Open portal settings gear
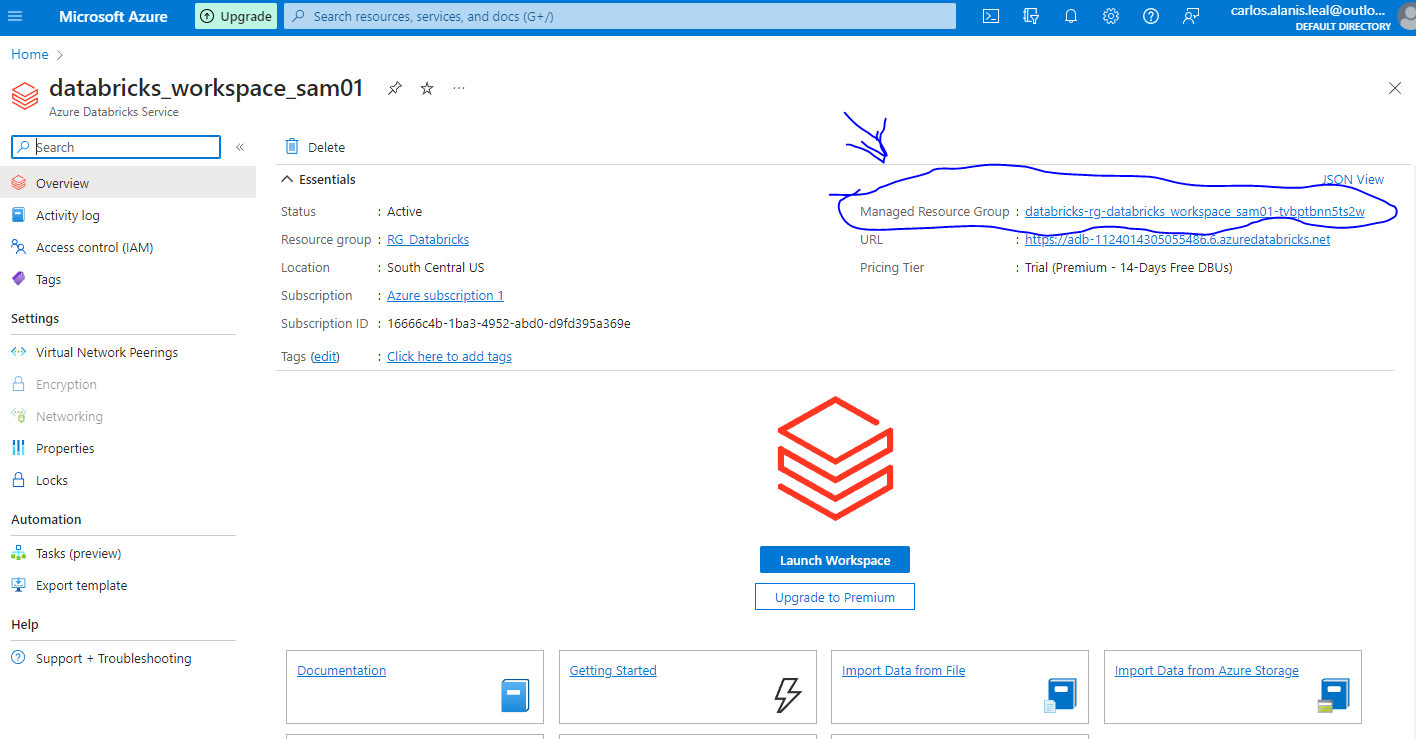 [x=1111, y=16]
